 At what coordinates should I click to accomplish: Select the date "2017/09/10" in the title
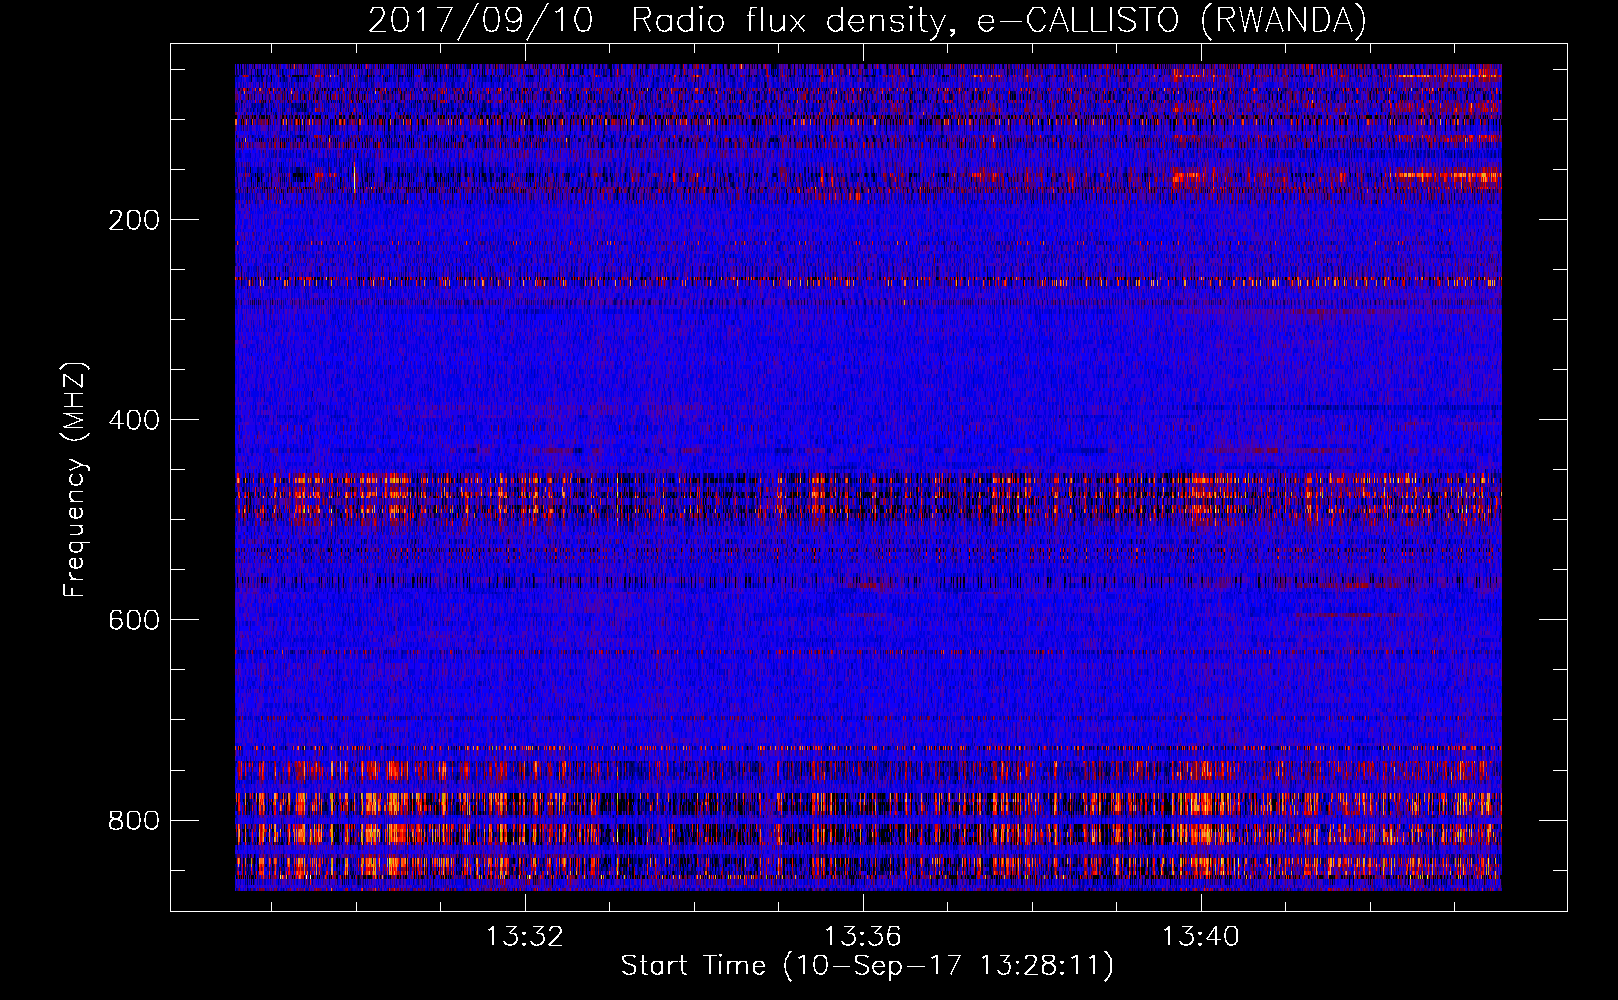(481, 20)
